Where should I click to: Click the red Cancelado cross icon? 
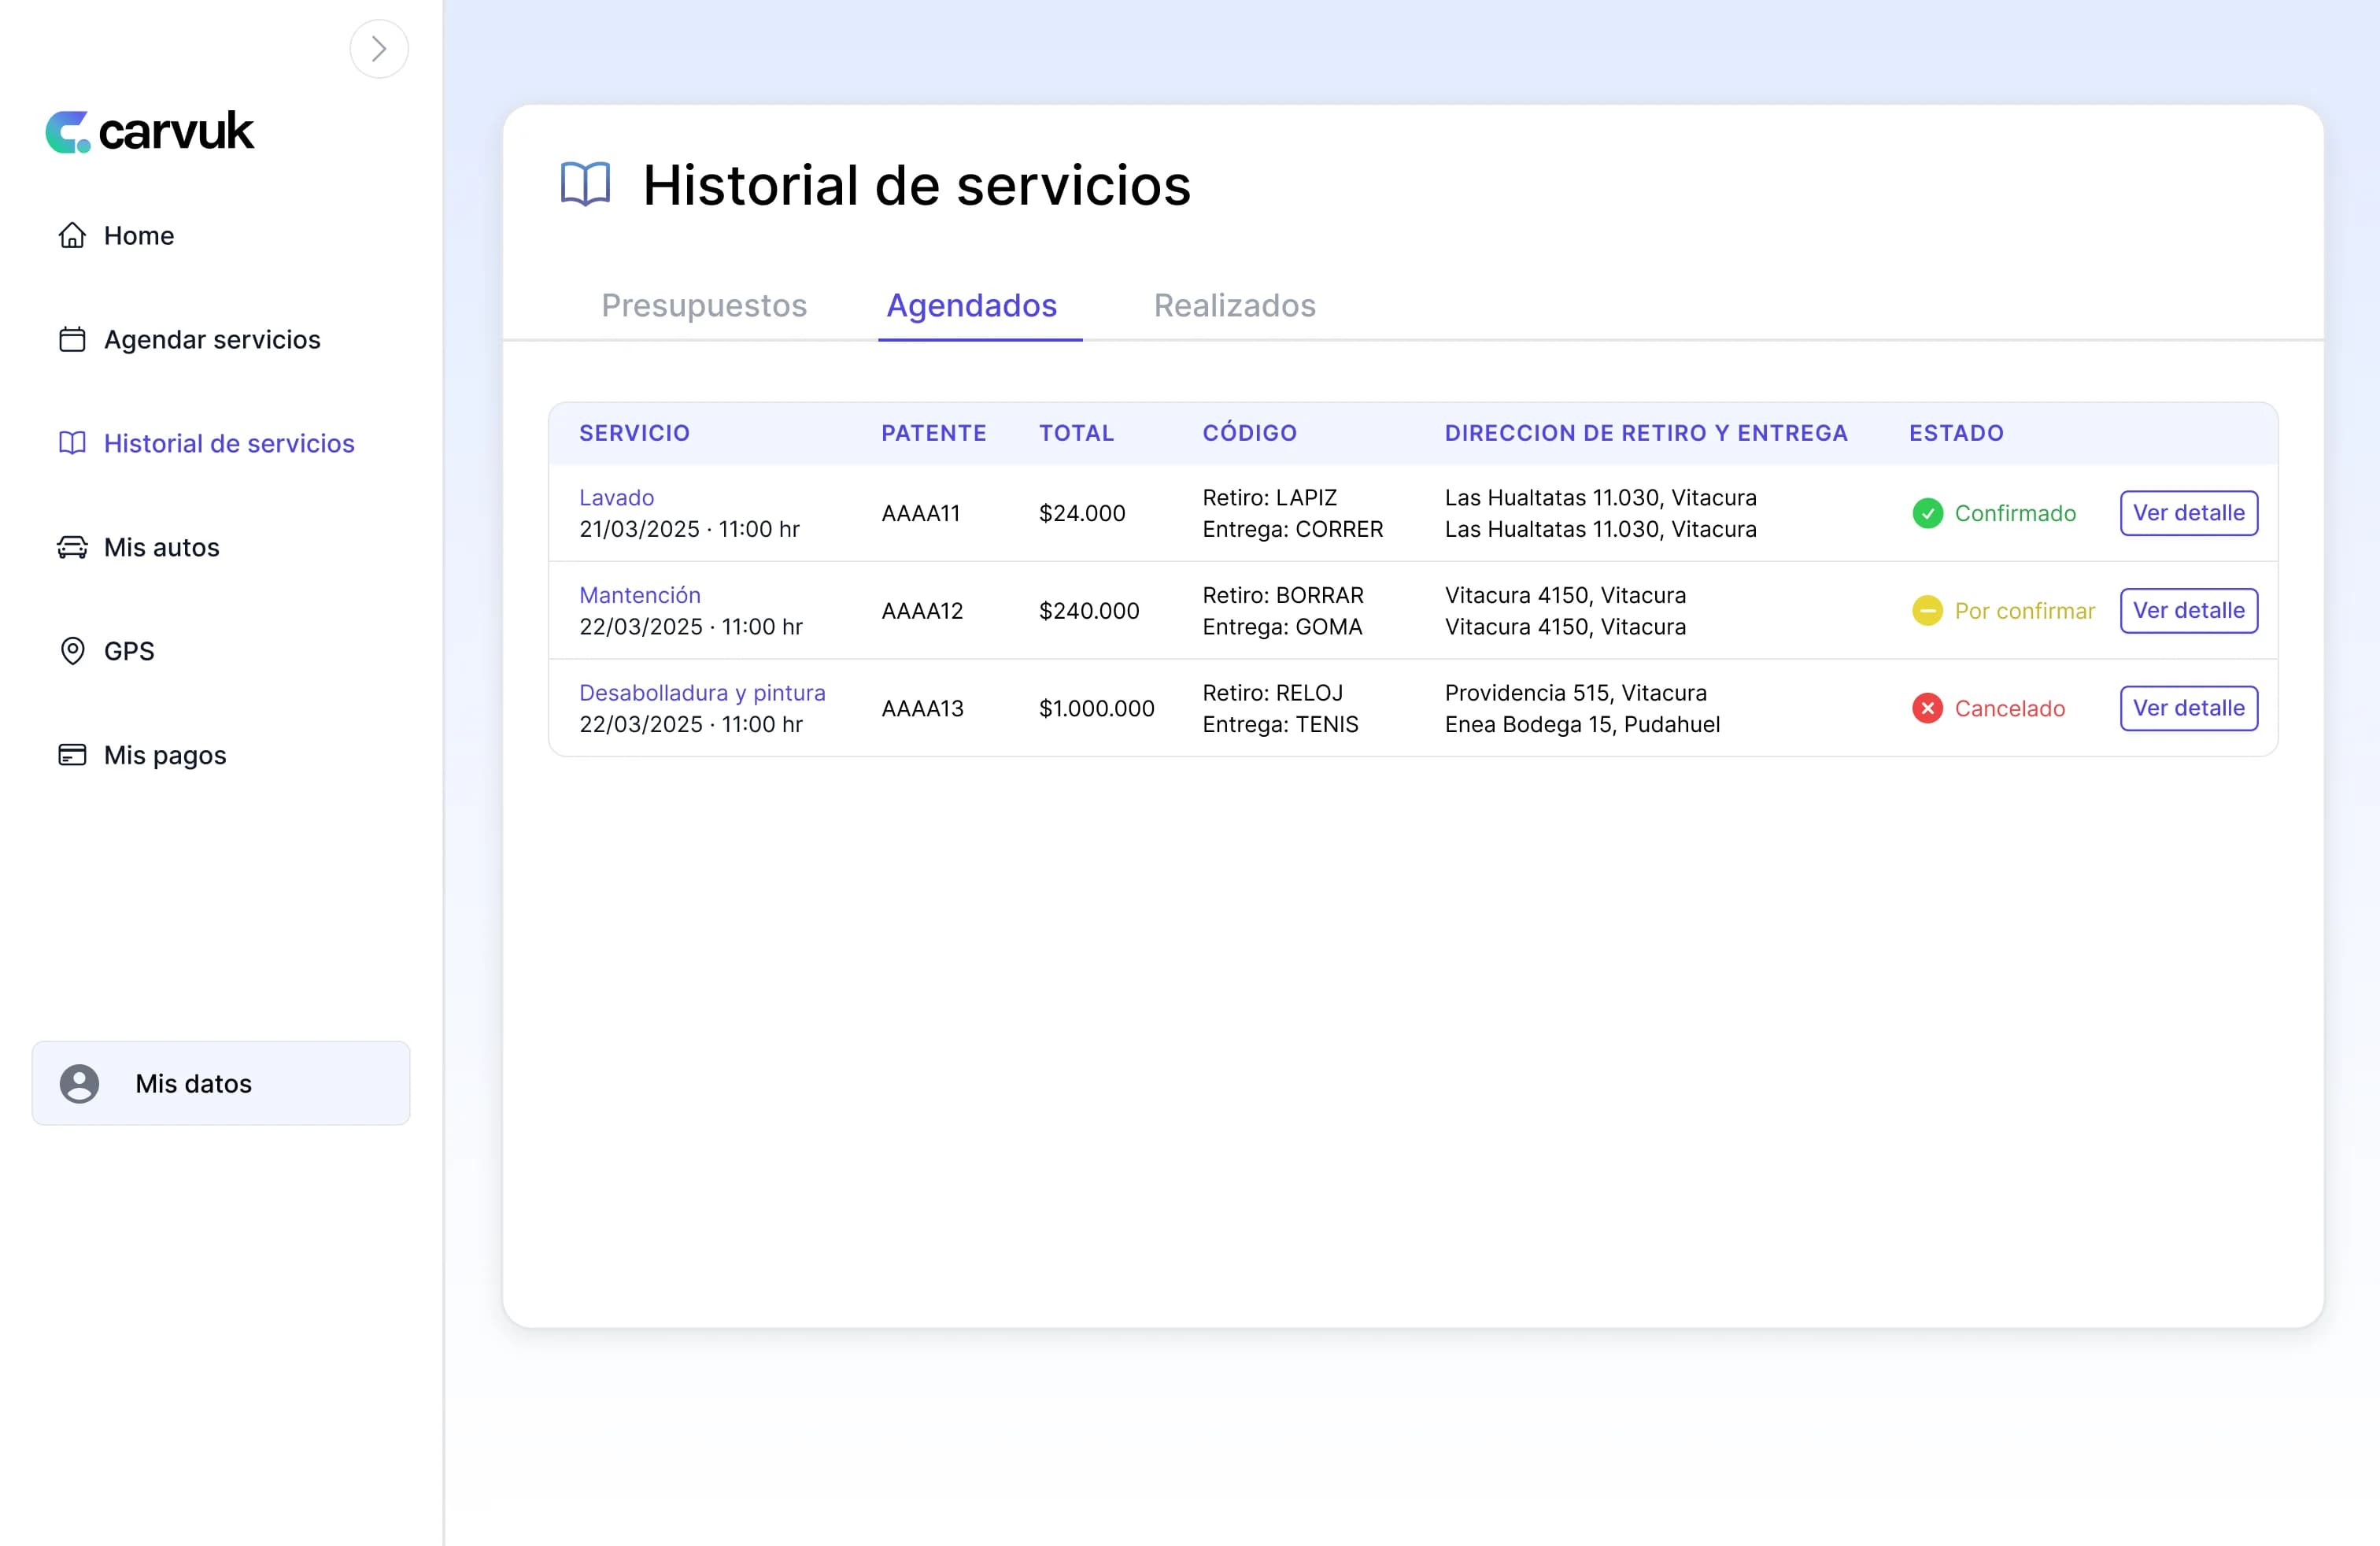(1927, 708)
